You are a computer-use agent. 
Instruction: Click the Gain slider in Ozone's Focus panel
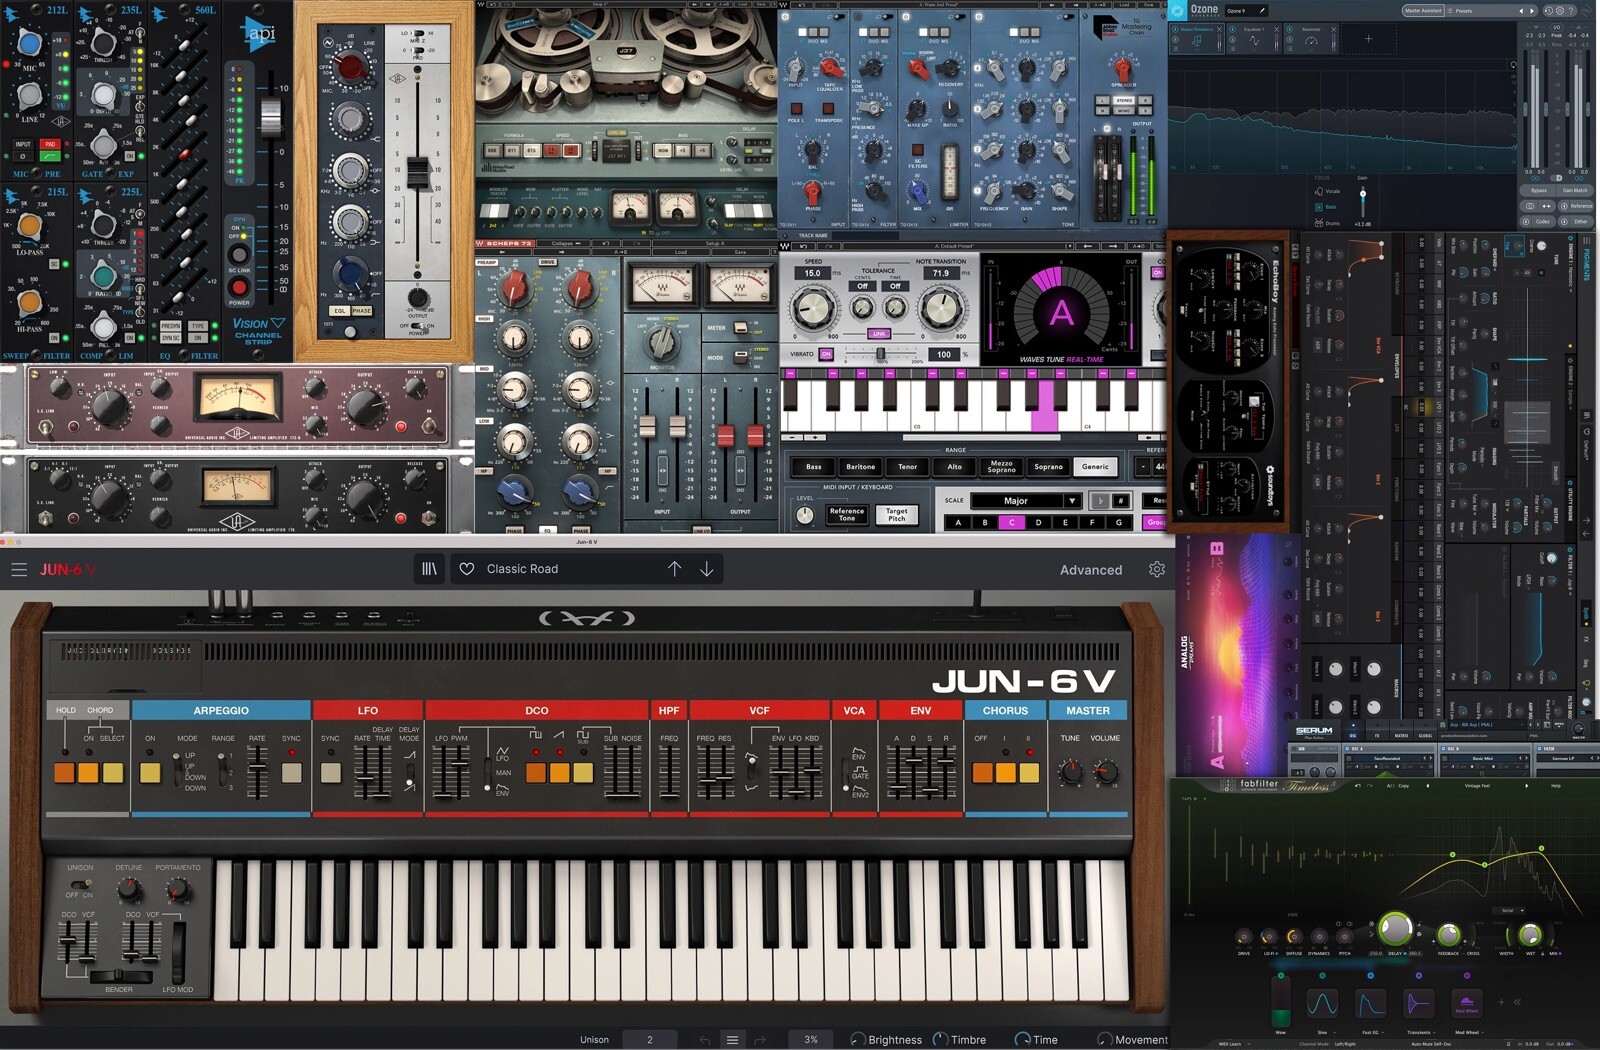click(x=1363, y=194)
